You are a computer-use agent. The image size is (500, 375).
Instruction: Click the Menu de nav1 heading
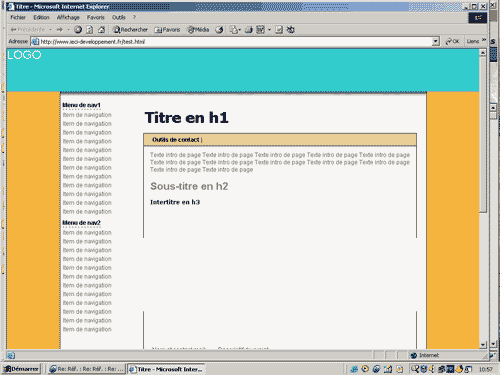coord(81,105)
